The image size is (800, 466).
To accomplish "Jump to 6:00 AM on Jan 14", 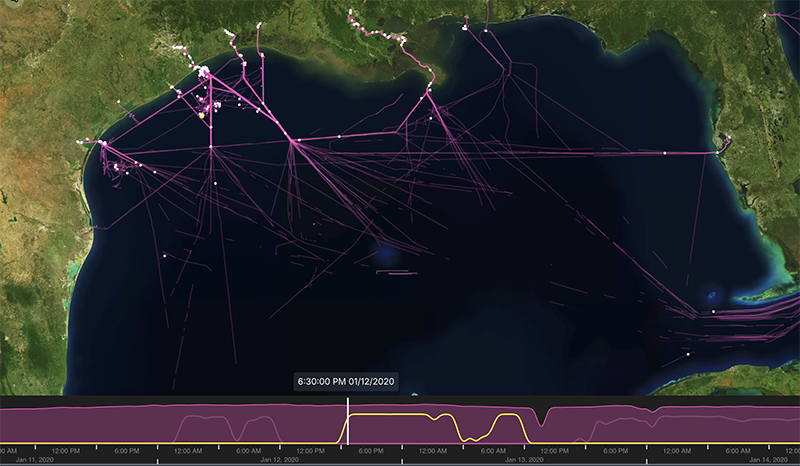I will pos(738,451).
